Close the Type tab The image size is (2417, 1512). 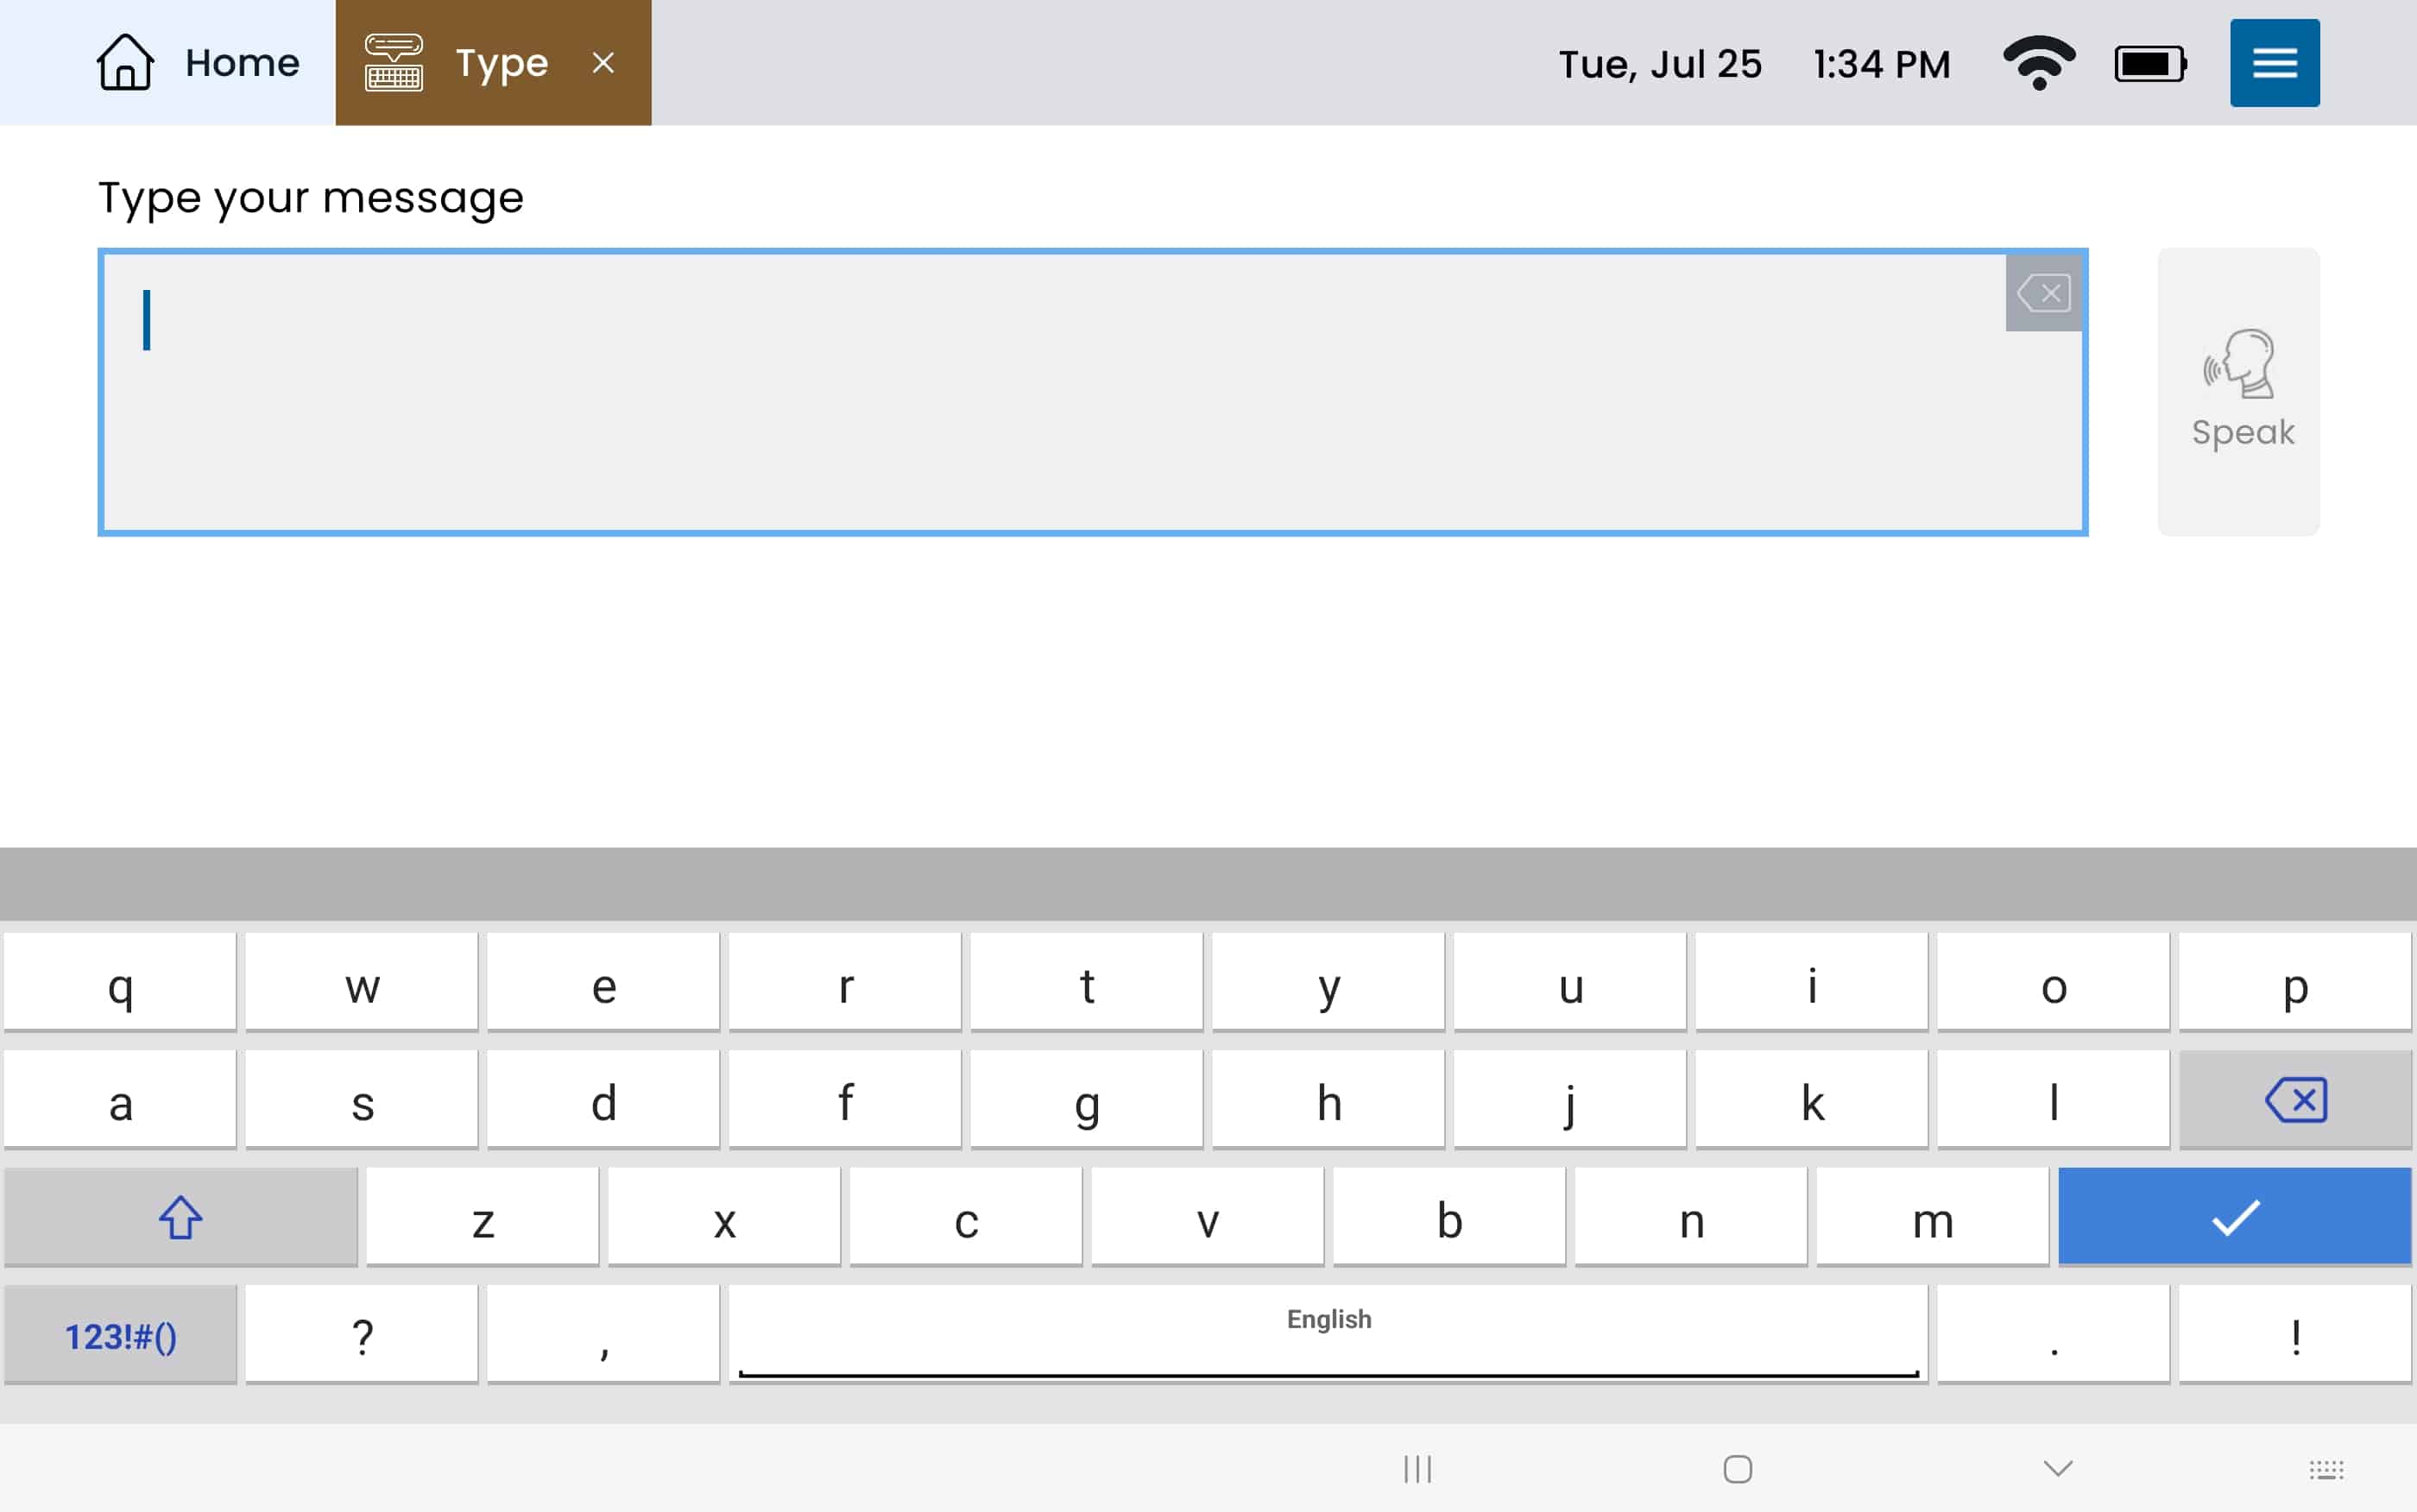(x=603, y=63)
